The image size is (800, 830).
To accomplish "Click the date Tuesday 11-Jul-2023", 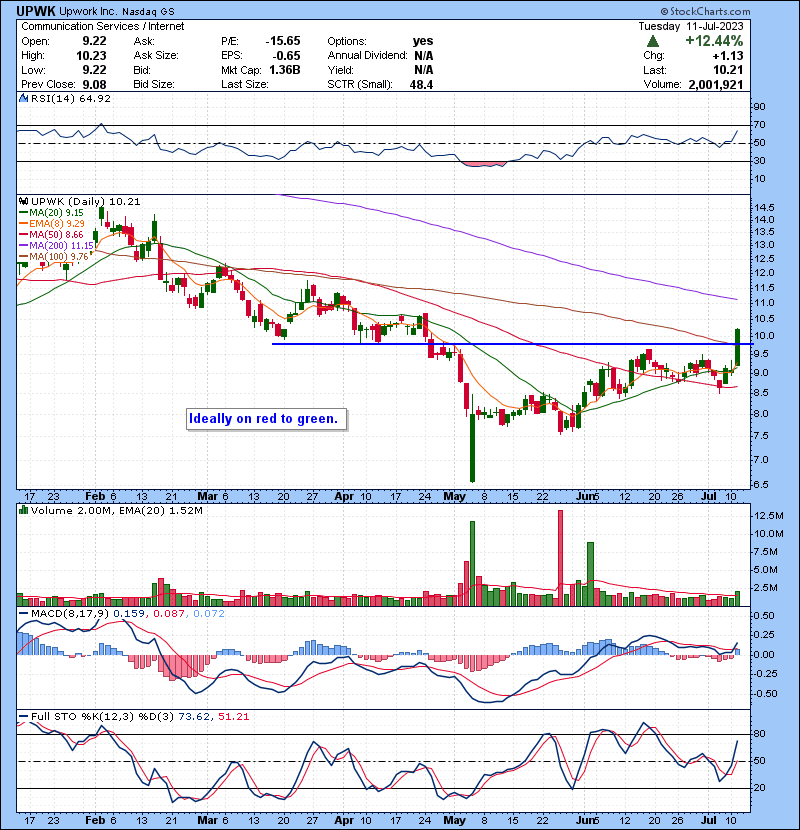I will coord(690,26).
